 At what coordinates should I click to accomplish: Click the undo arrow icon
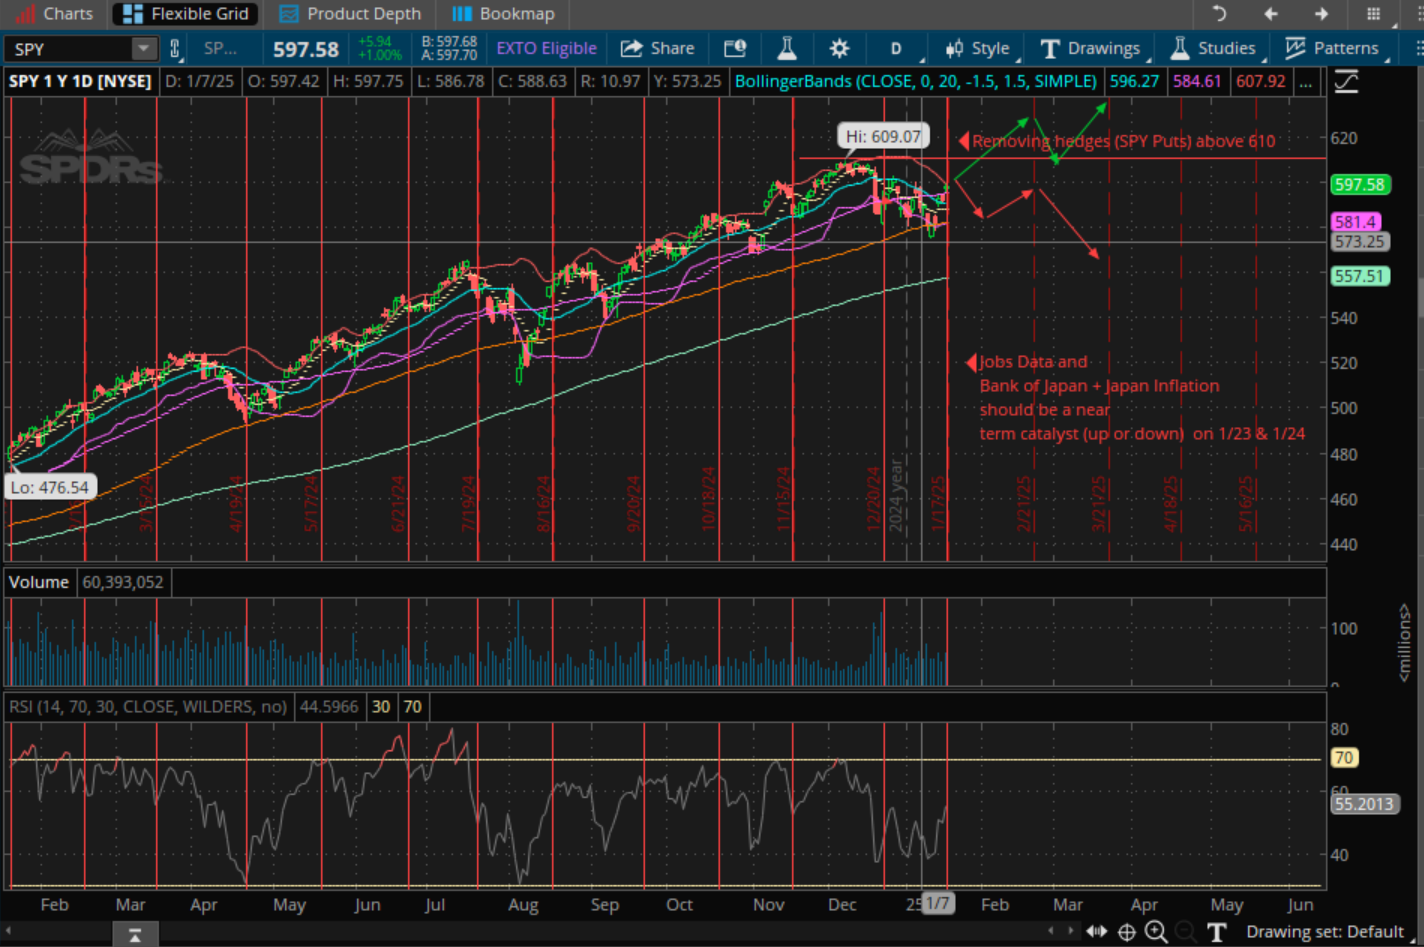pos(1219,13)
